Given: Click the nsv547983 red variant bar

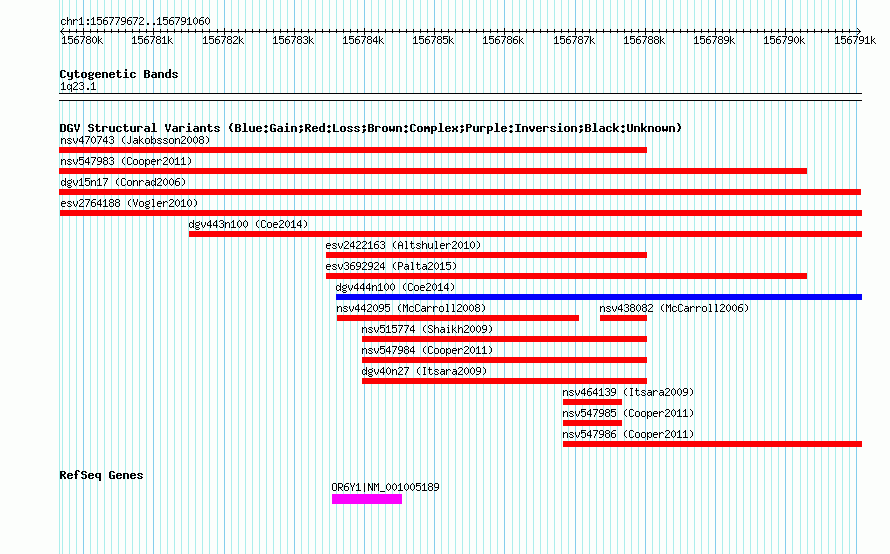Looking at the screenshot, I should pyautogui.click(x=433, y=171).
